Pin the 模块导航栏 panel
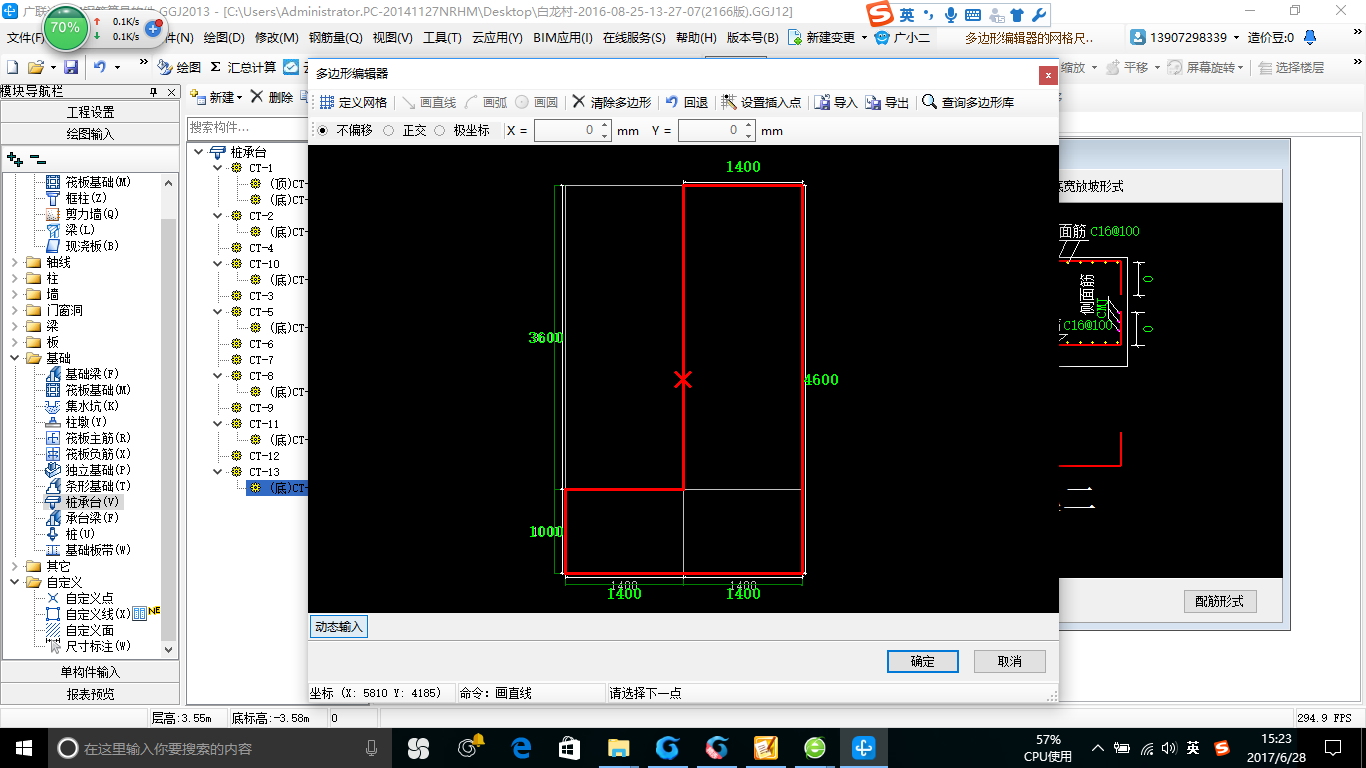The width and height of the screenshot is (1366, 768). (153, 92)
